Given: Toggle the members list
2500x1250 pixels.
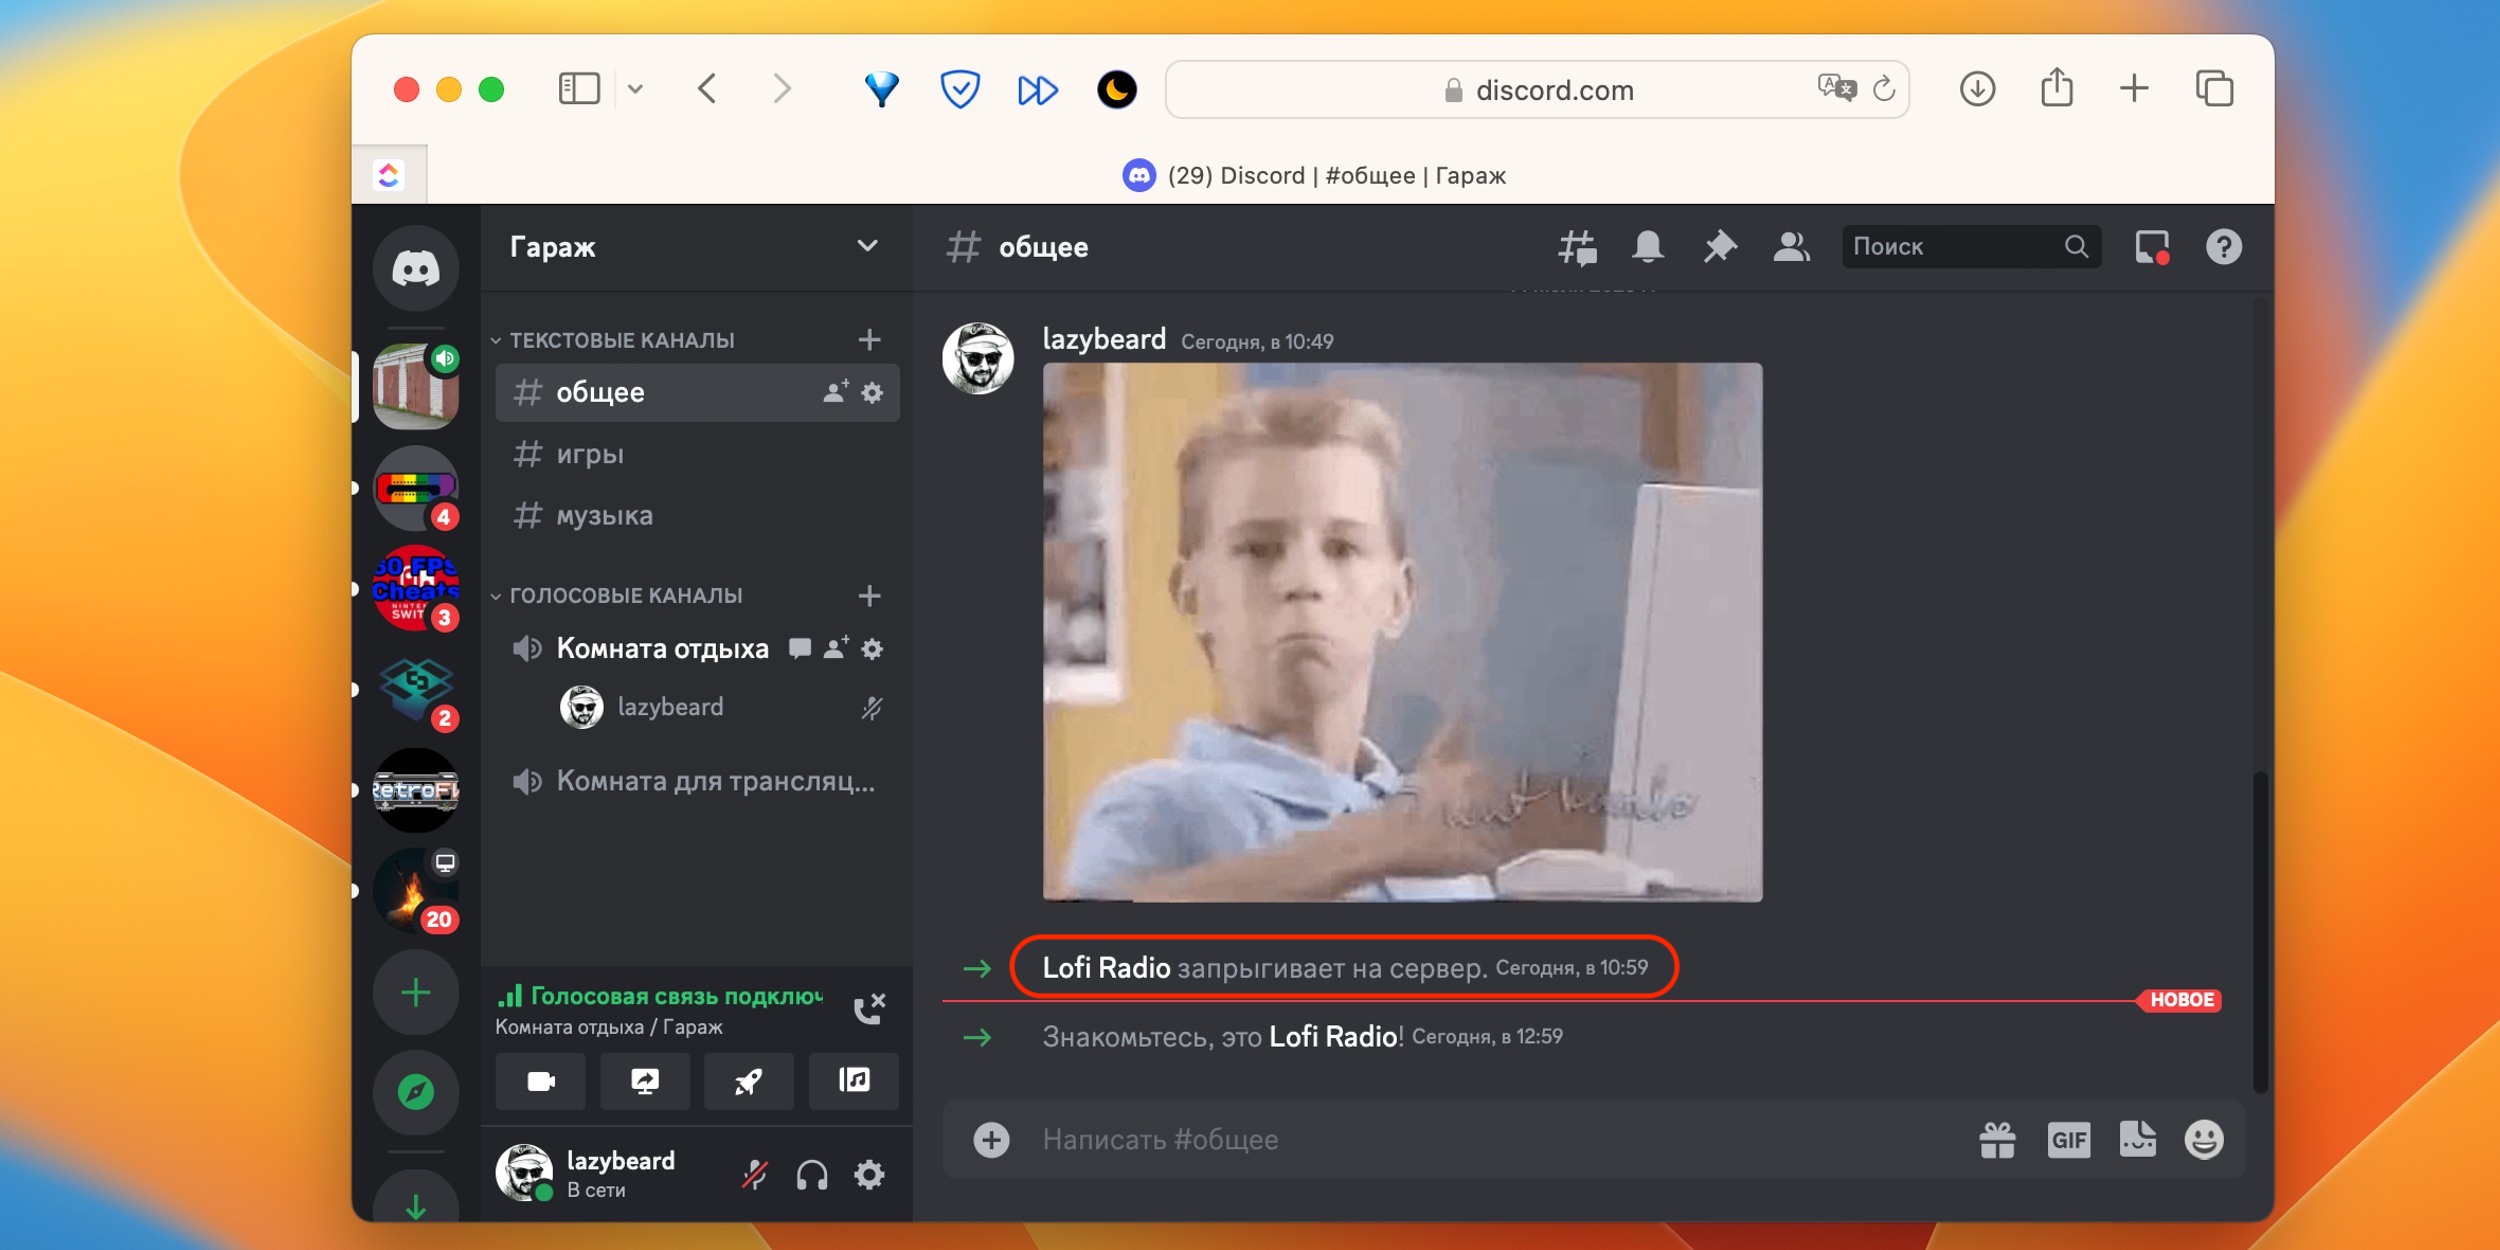Looking at the screenshot, I should [x=1791, y=247].
